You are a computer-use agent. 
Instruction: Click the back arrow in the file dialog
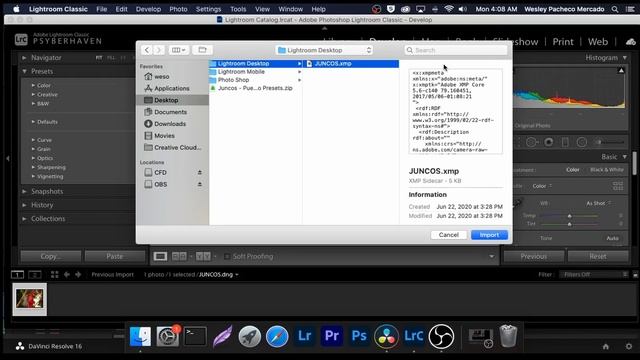pyautogui.click(x=147, y=50)
